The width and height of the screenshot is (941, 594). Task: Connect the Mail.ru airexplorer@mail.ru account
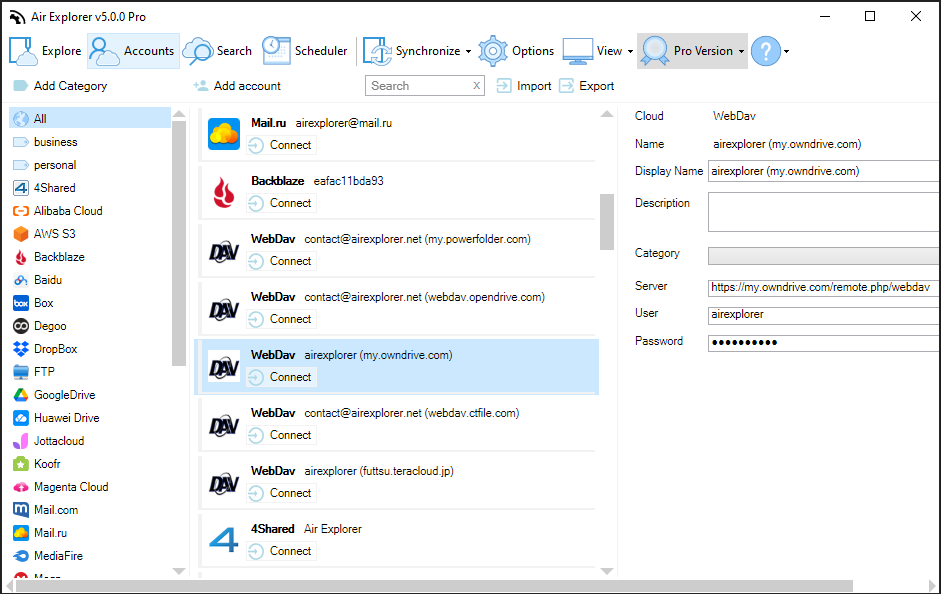pos(281,145)
